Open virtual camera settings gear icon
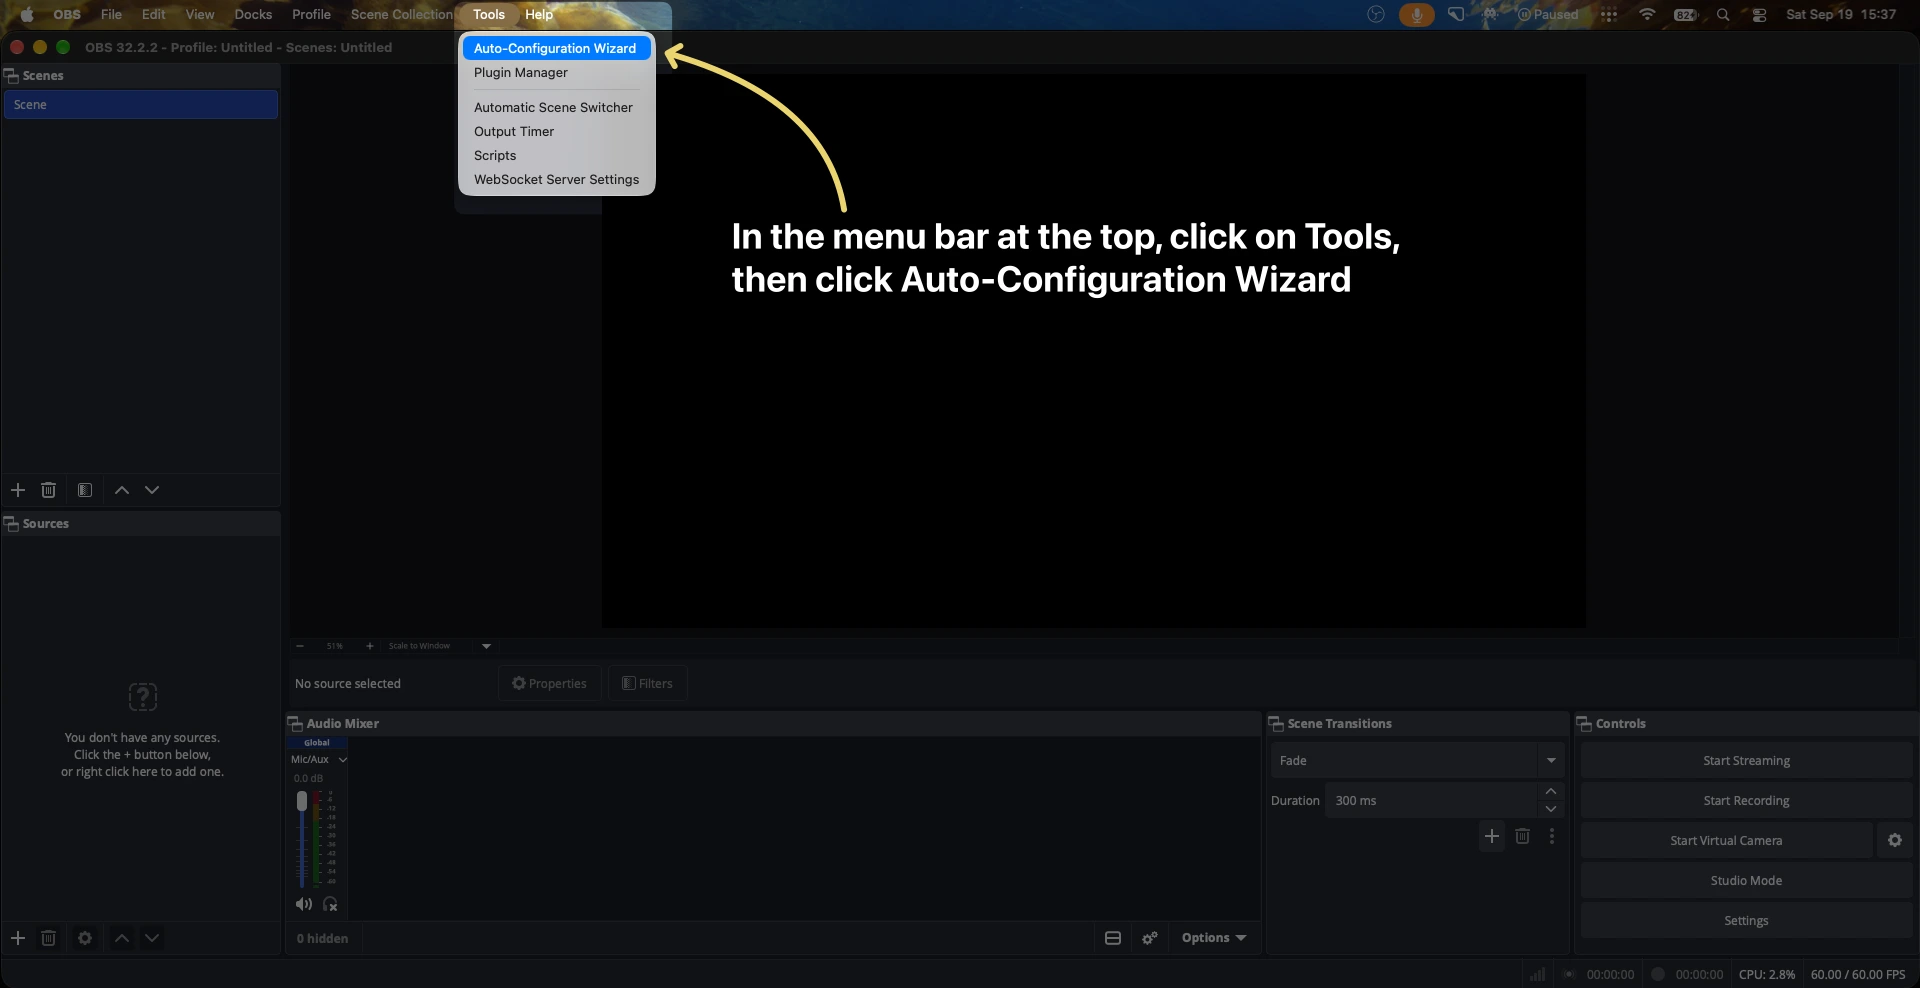The width and height of the screenshot is (1920, 988). [1895, 841]
